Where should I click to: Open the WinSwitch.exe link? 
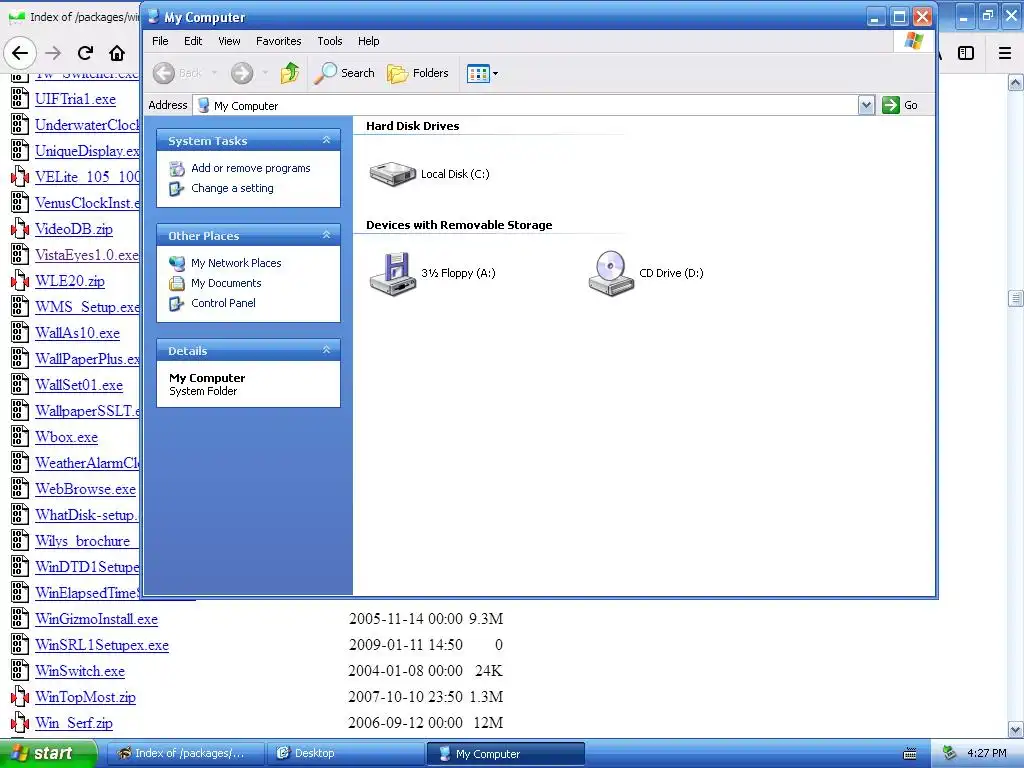point(80,671)
